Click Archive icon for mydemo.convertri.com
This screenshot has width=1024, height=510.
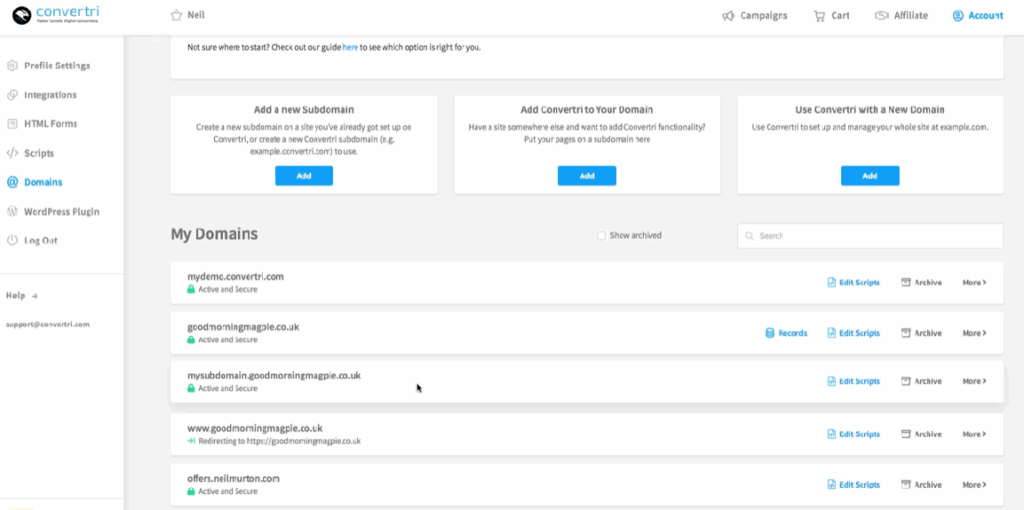[x=906, y=282]
